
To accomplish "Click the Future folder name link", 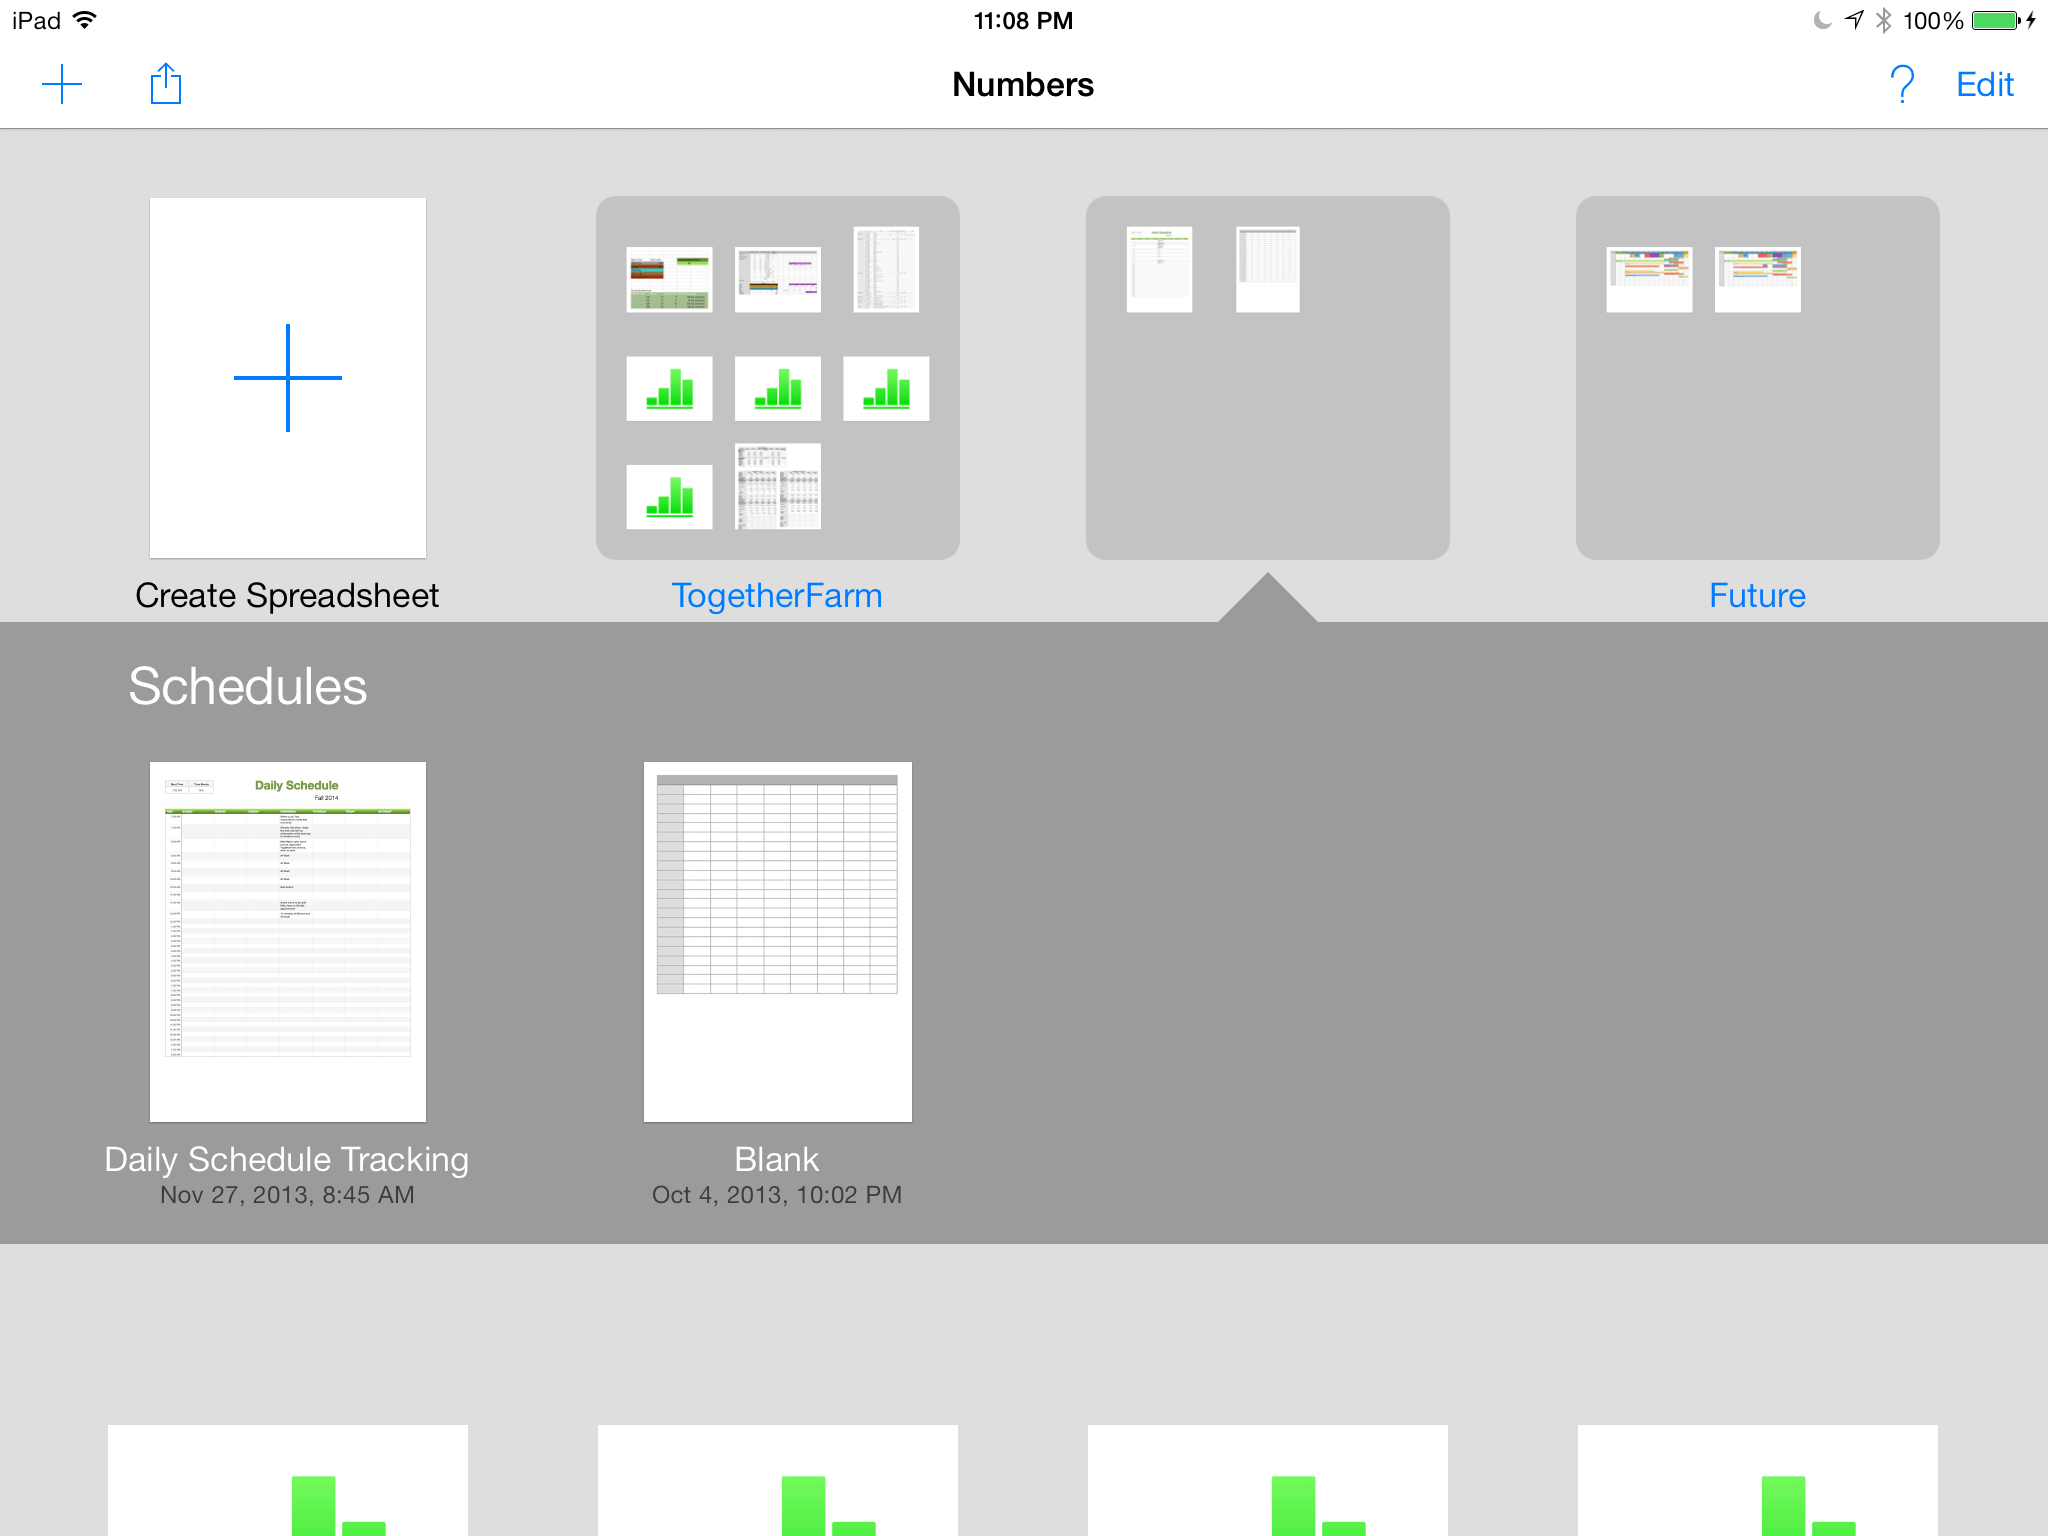I will tap(1758, 596).
